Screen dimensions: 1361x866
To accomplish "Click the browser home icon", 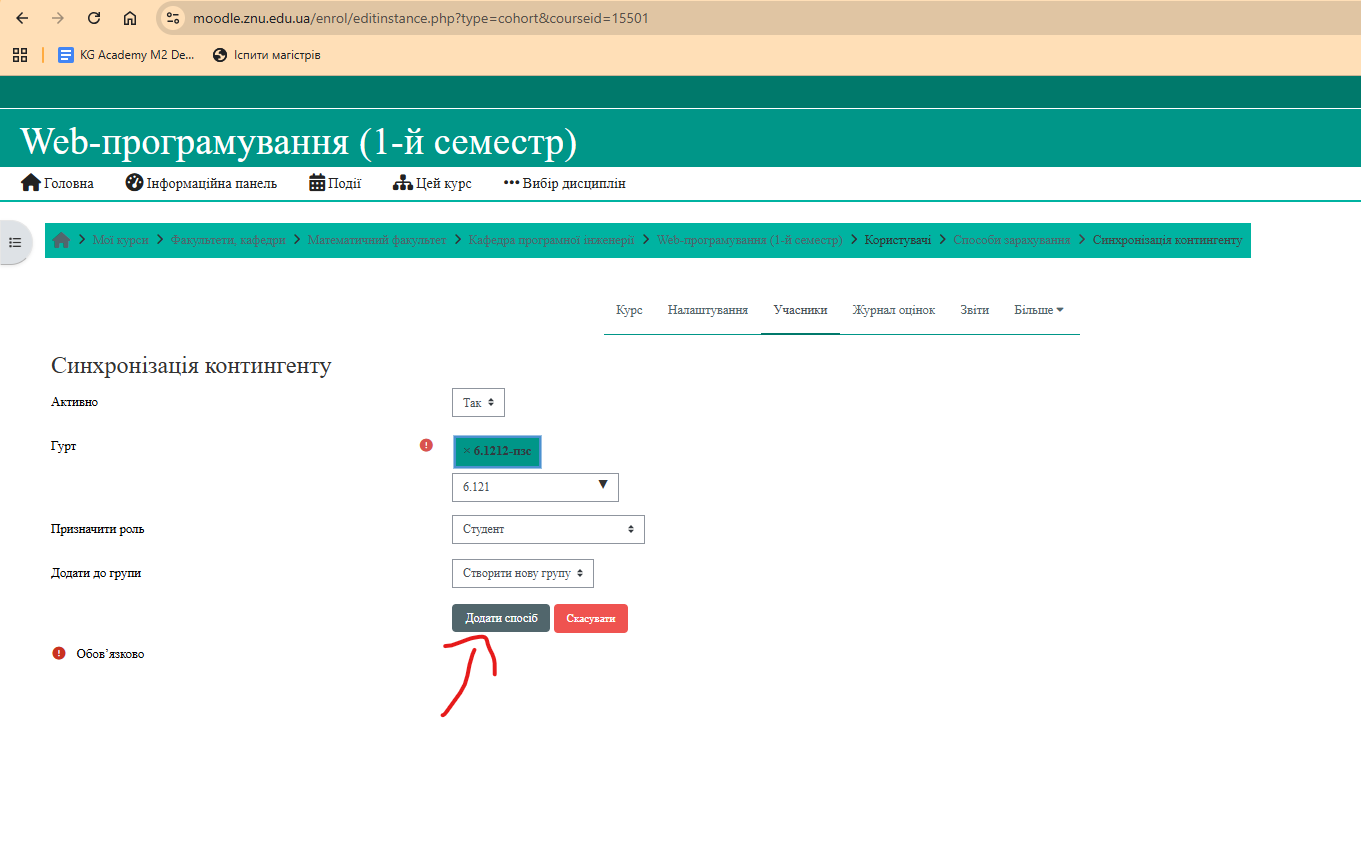I will pyautogui.click(x=130, y=18).
